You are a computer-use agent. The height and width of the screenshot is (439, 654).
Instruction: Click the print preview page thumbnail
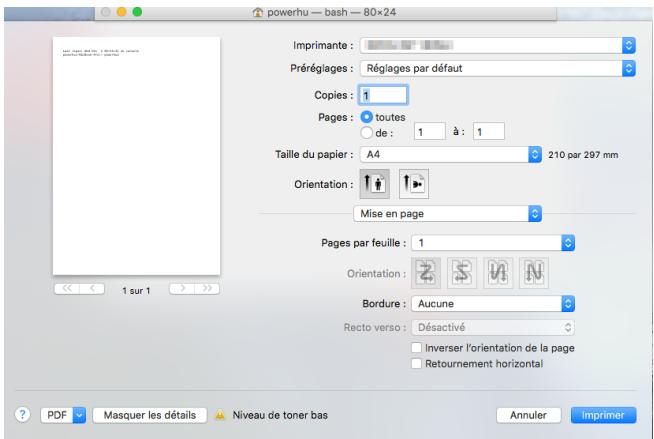(x=136, y=156)
